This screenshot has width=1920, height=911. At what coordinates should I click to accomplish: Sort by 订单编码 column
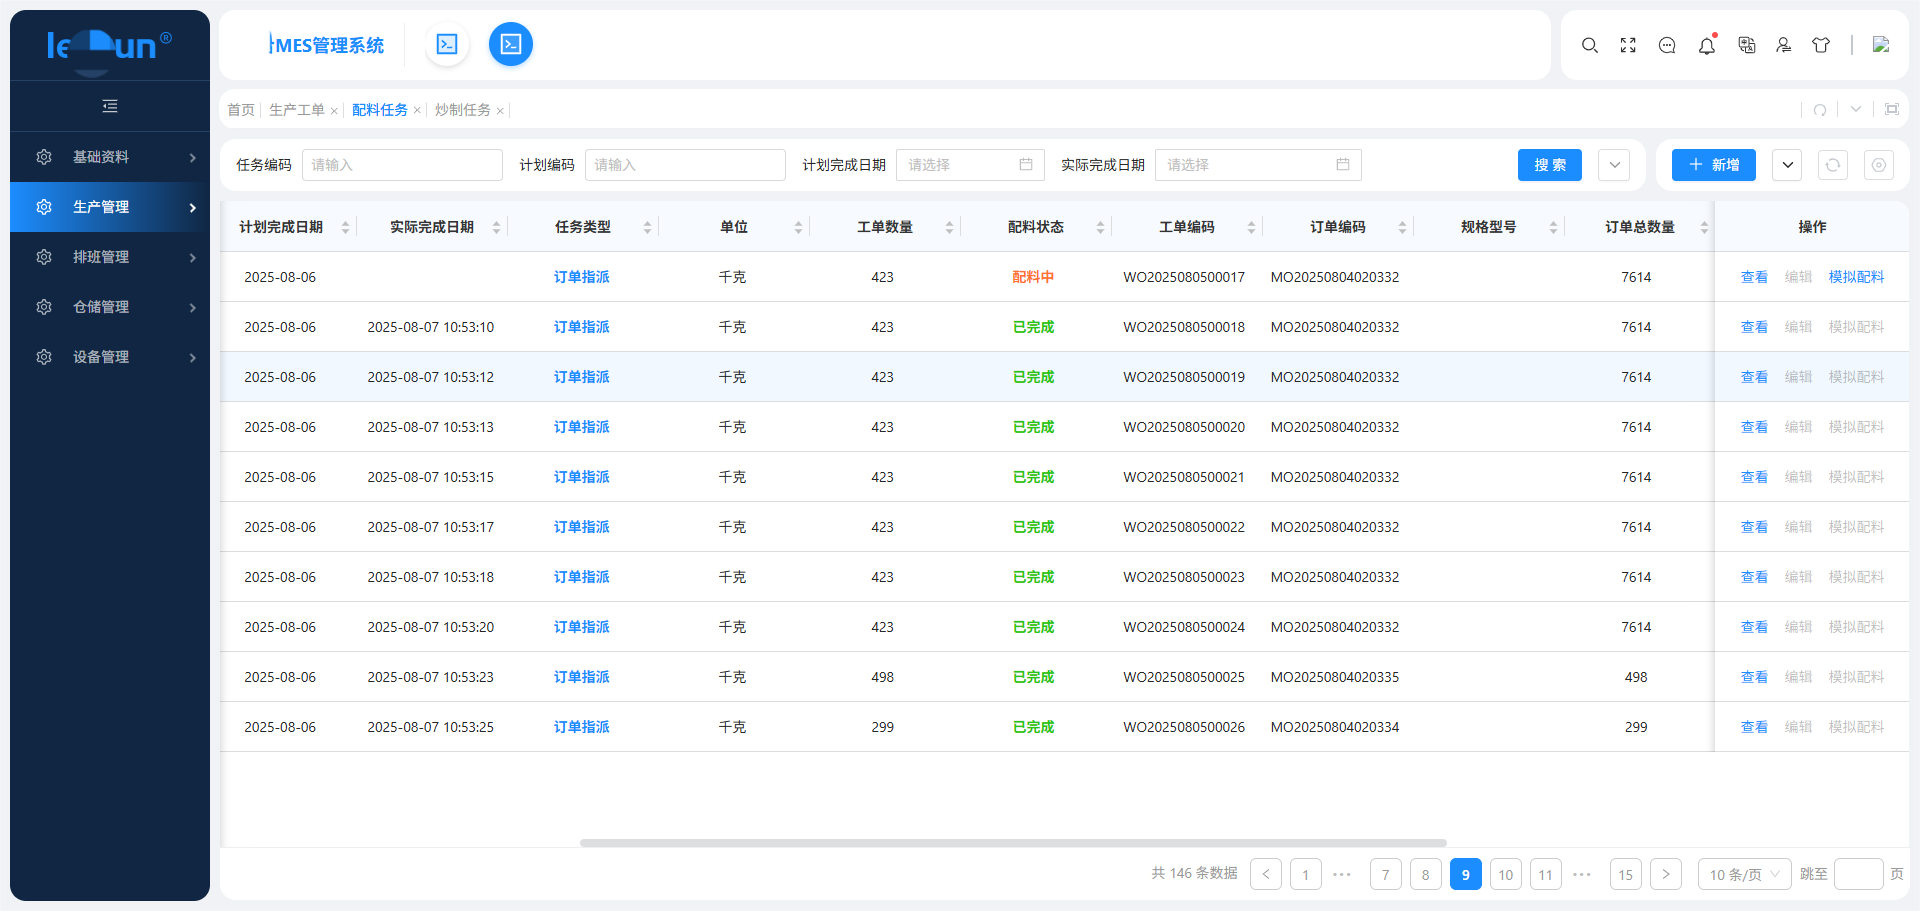1402,227
